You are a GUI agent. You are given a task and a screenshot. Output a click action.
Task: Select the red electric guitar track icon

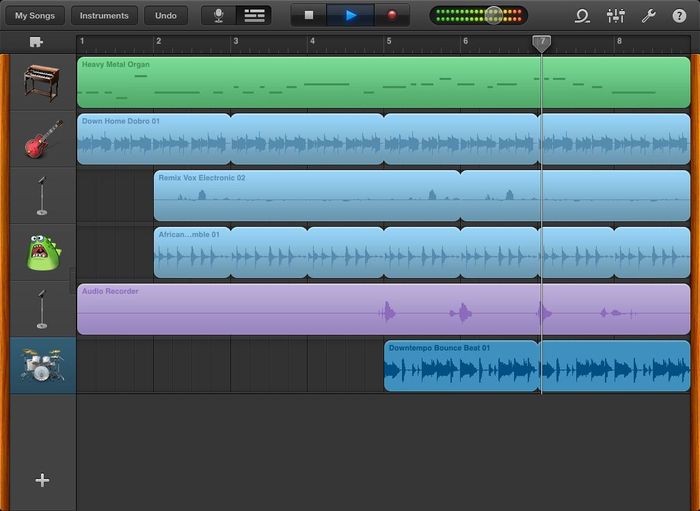point(40,140)
